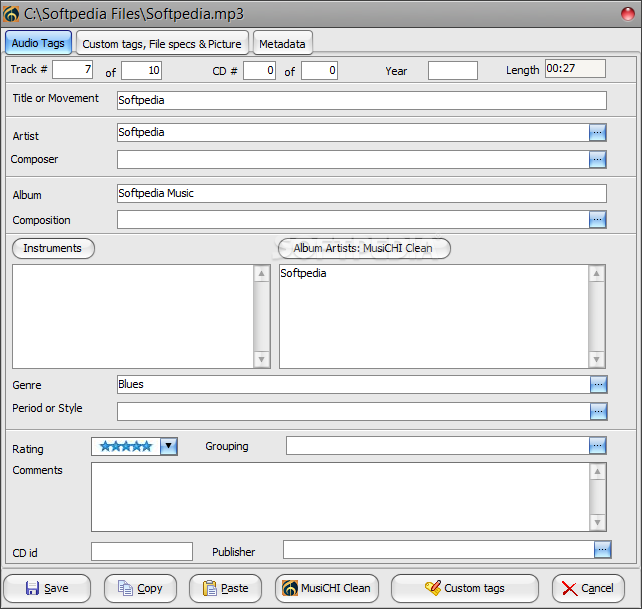Viewport: 642px width, 609px height.
Task: Open the Grouping field browse button
Action: click(x=597, y=445)
